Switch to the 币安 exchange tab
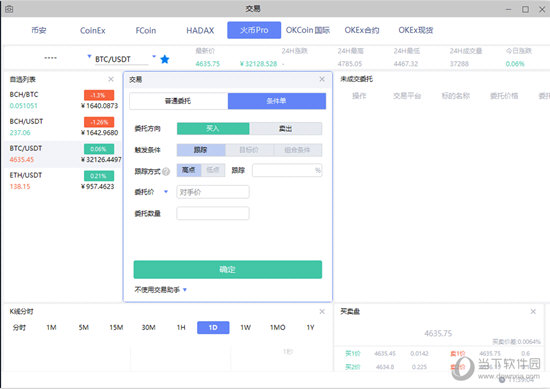Viewport: 550px width, 389px height. click(39, 30)
